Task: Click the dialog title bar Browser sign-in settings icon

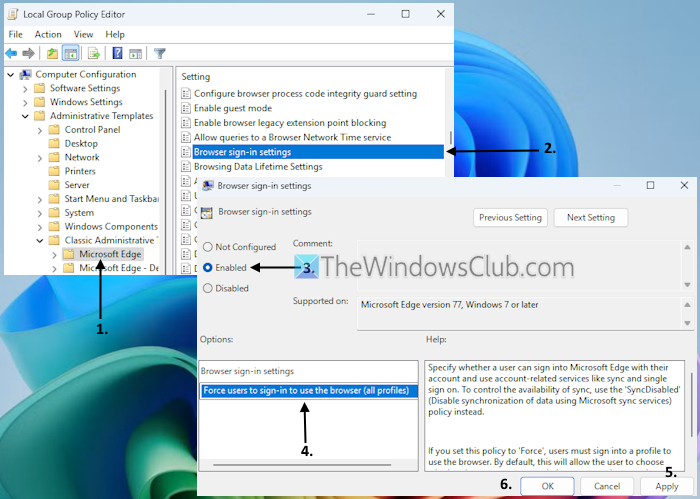Action: pyautogui.click(x=208, y=186)
